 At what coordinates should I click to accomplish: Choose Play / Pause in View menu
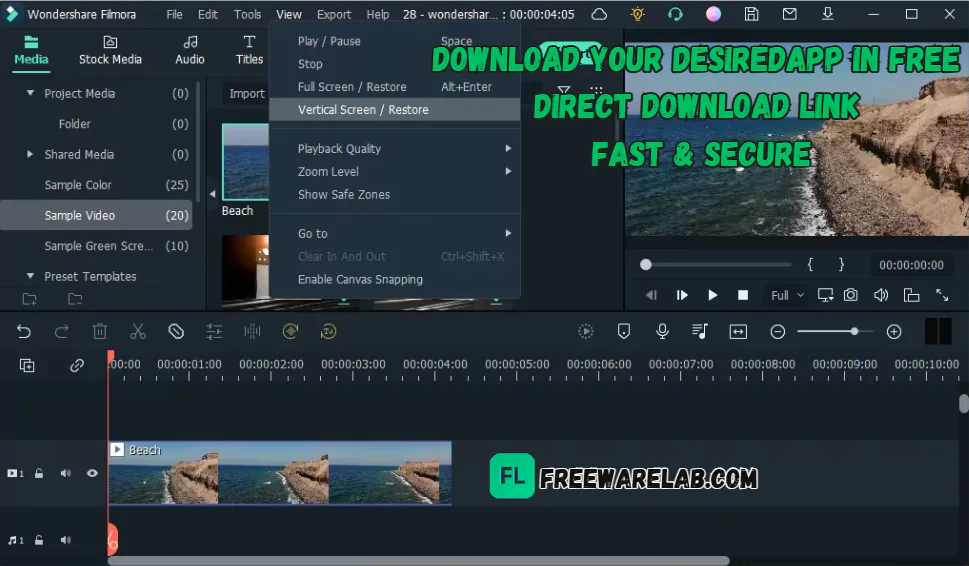coord(395,41)
